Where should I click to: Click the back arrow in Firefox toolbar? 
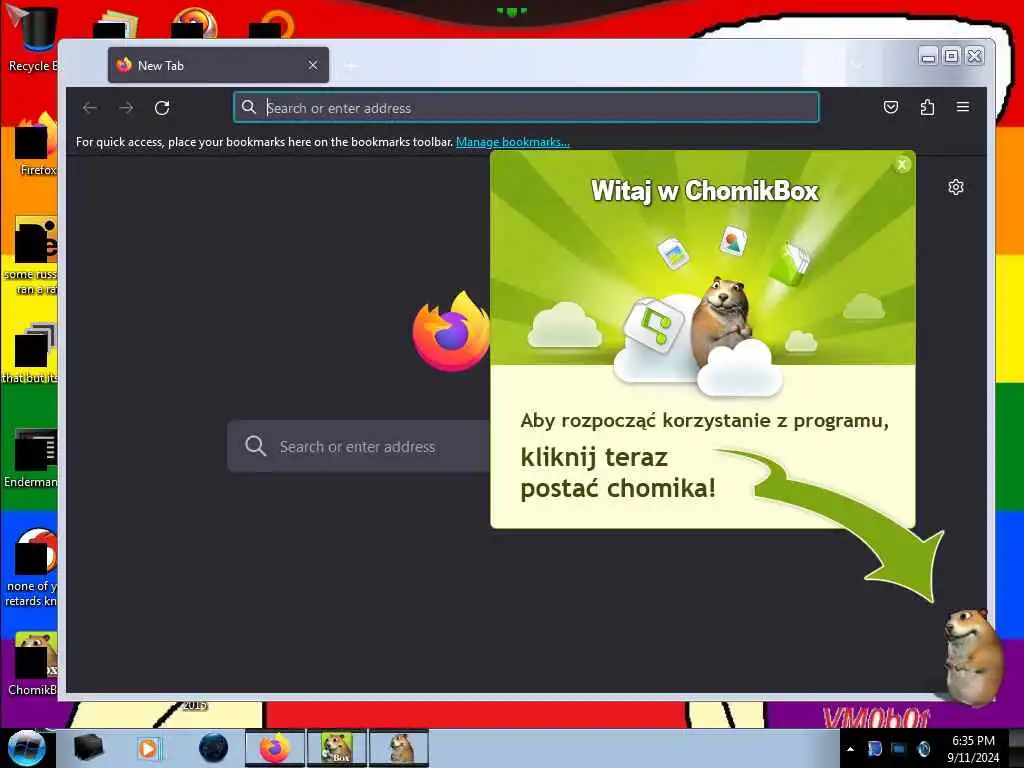point(90,108)
